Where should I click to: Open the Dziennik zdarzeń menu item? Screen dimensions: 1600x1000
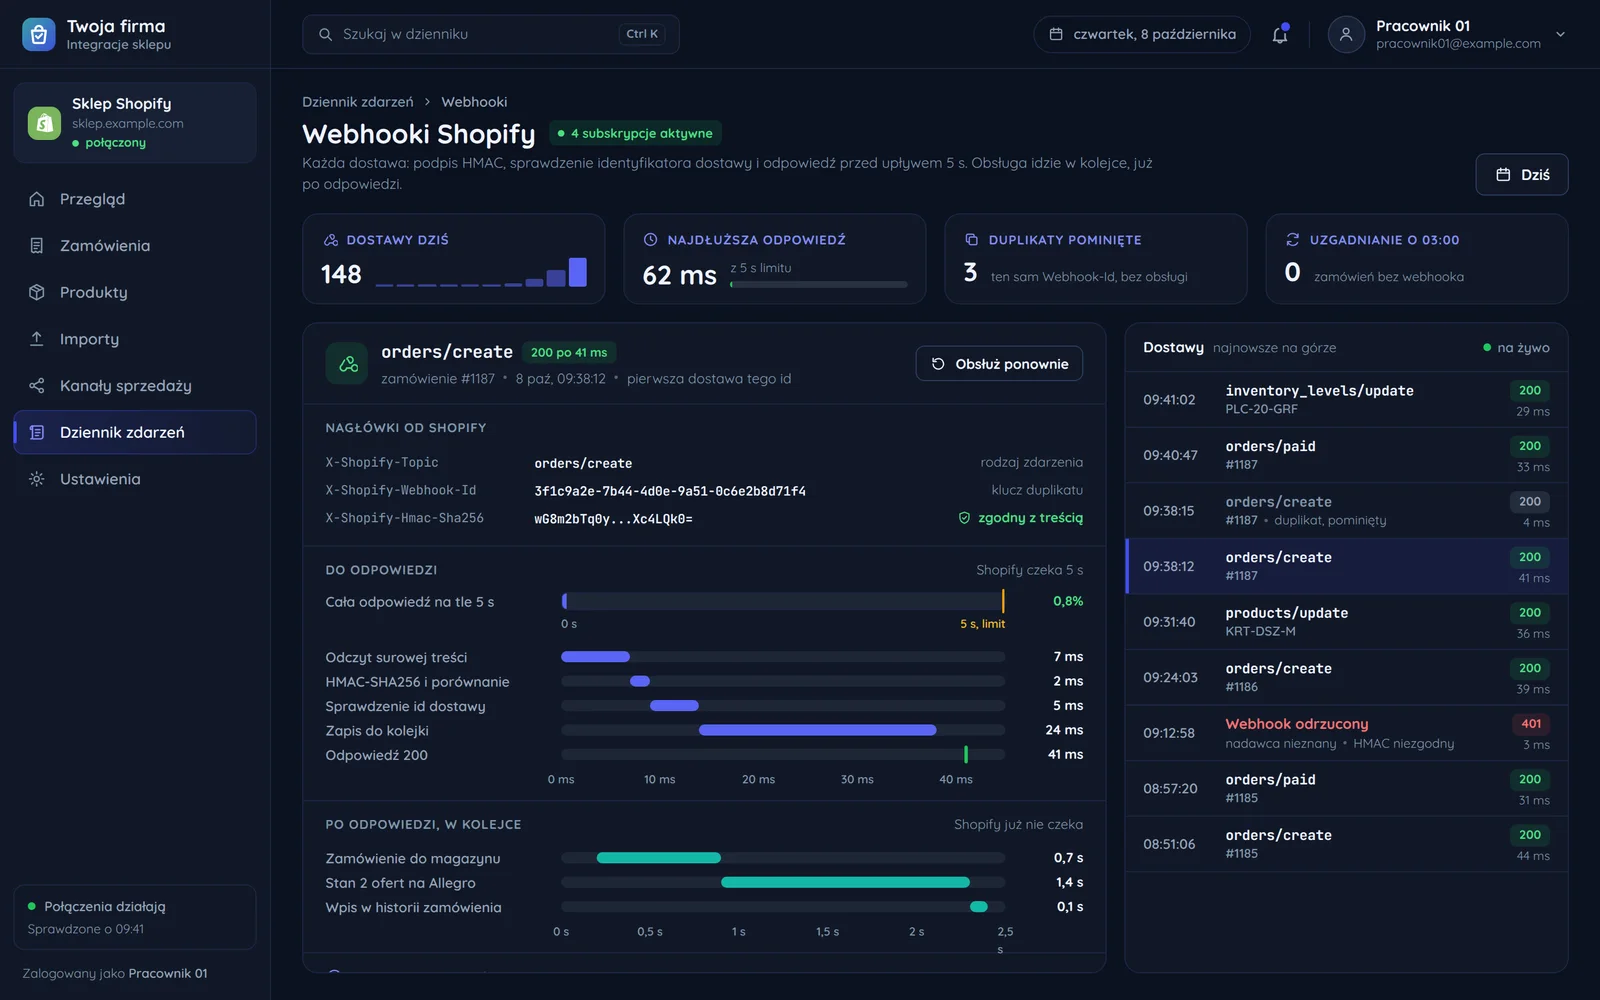coord(135,432)
